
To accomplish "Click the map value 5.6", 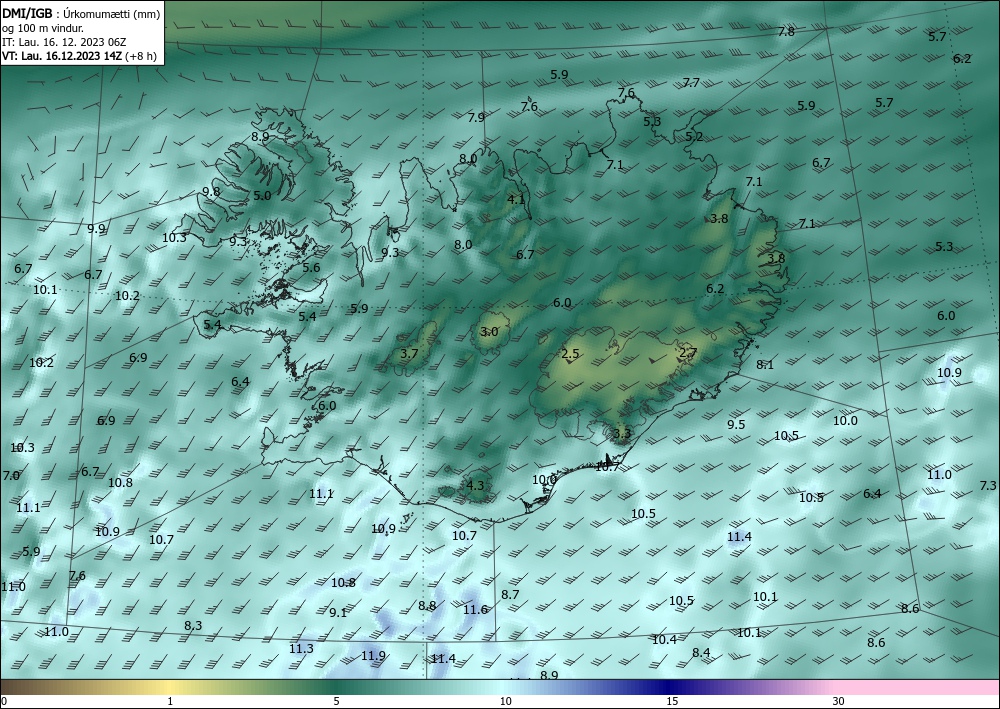I will [x=311, y=268].
